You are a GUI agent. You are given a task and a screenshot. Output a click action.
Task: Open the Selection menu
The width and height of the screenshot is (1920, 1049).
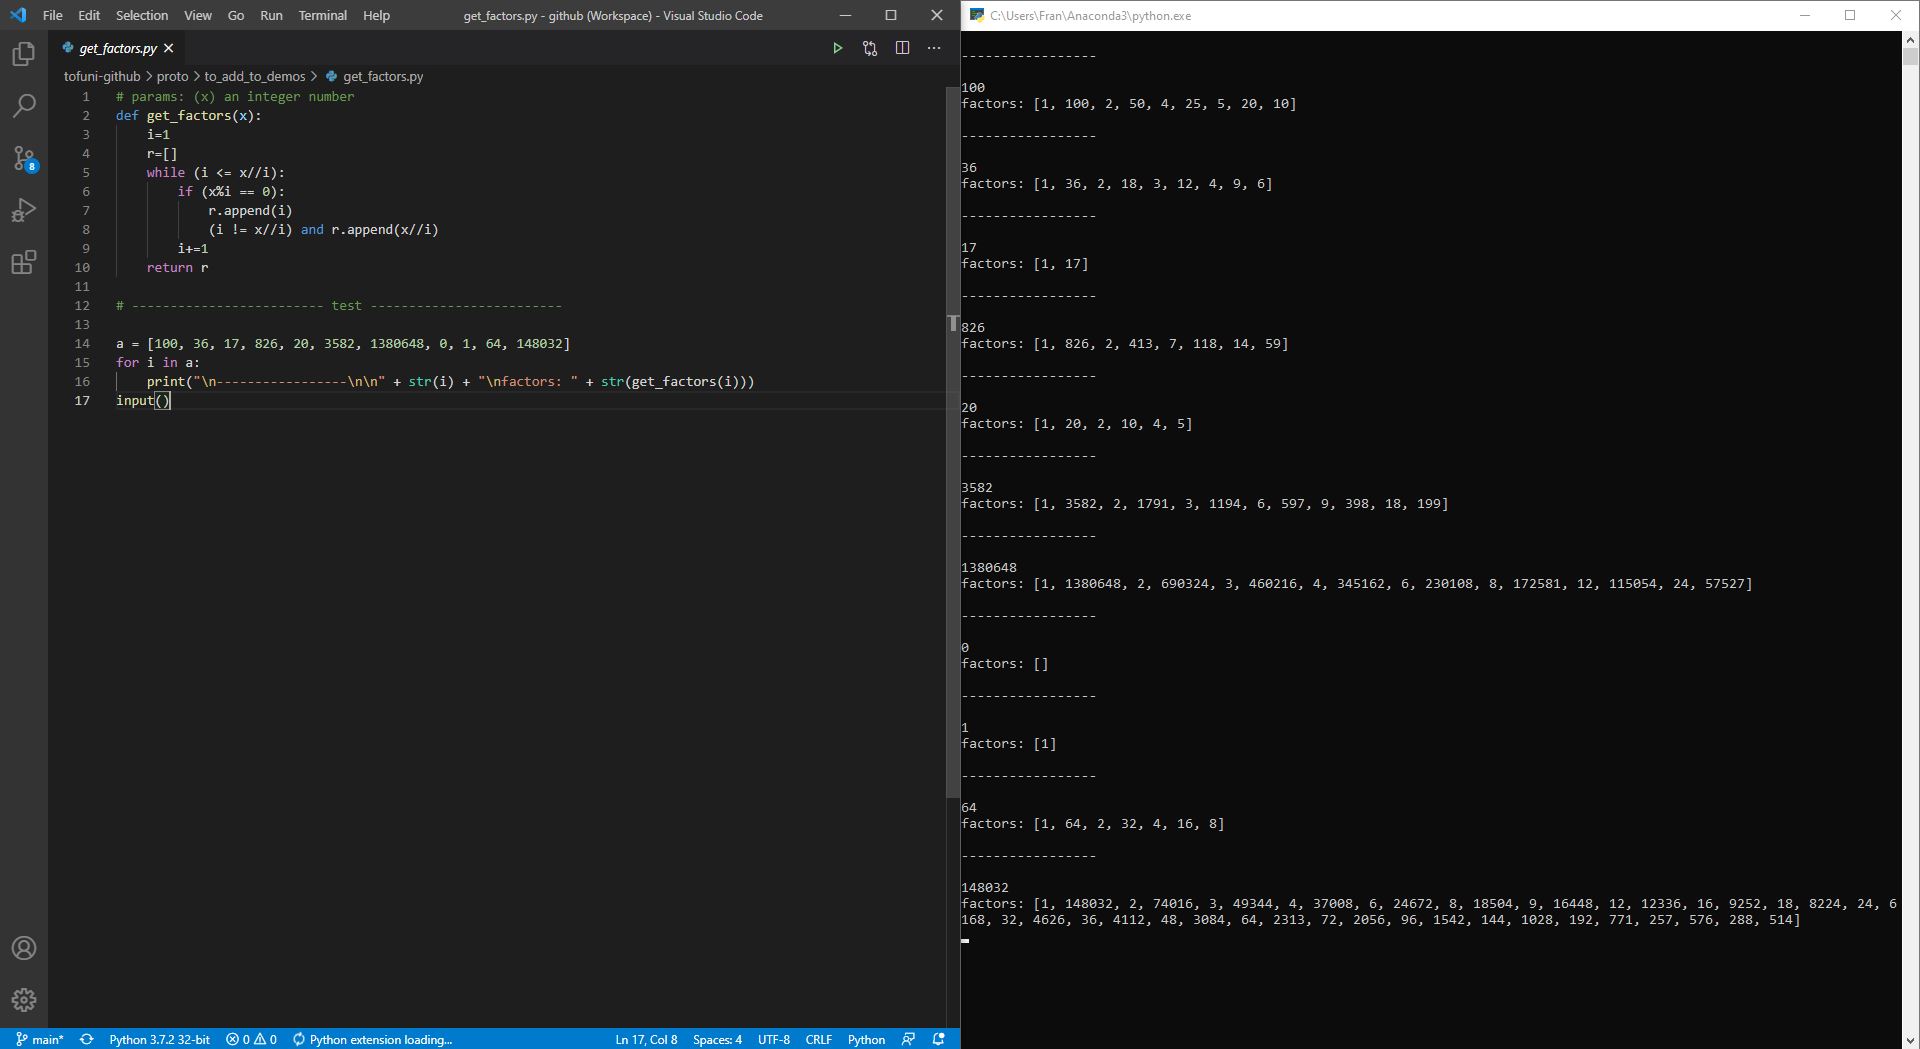(x=142, y=15)
